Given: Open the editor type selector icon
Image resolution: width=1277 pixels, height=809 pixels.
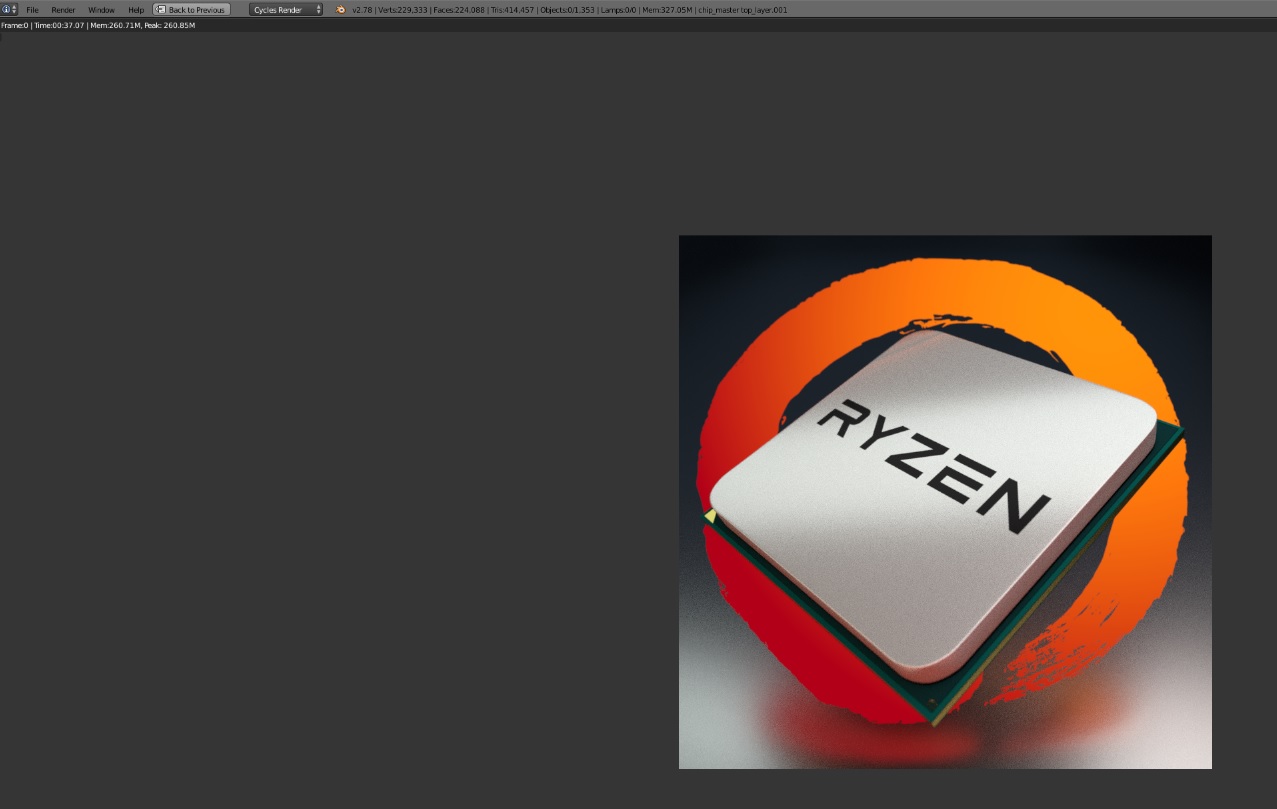Looking at the screenshot, I should point(9,9).
